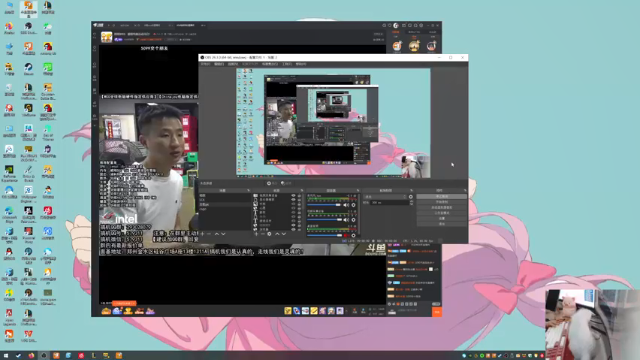
Task: Select the highlighted third scene in Scenes list
Action: (x=225, y=204)
